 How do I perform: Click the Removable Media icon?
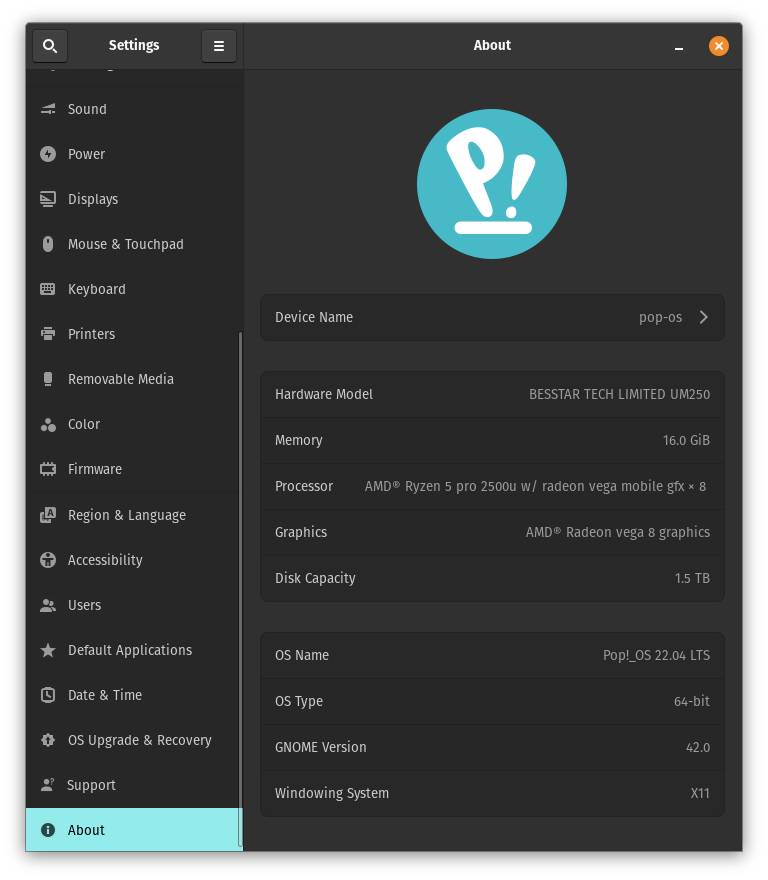tap(48, 379)
